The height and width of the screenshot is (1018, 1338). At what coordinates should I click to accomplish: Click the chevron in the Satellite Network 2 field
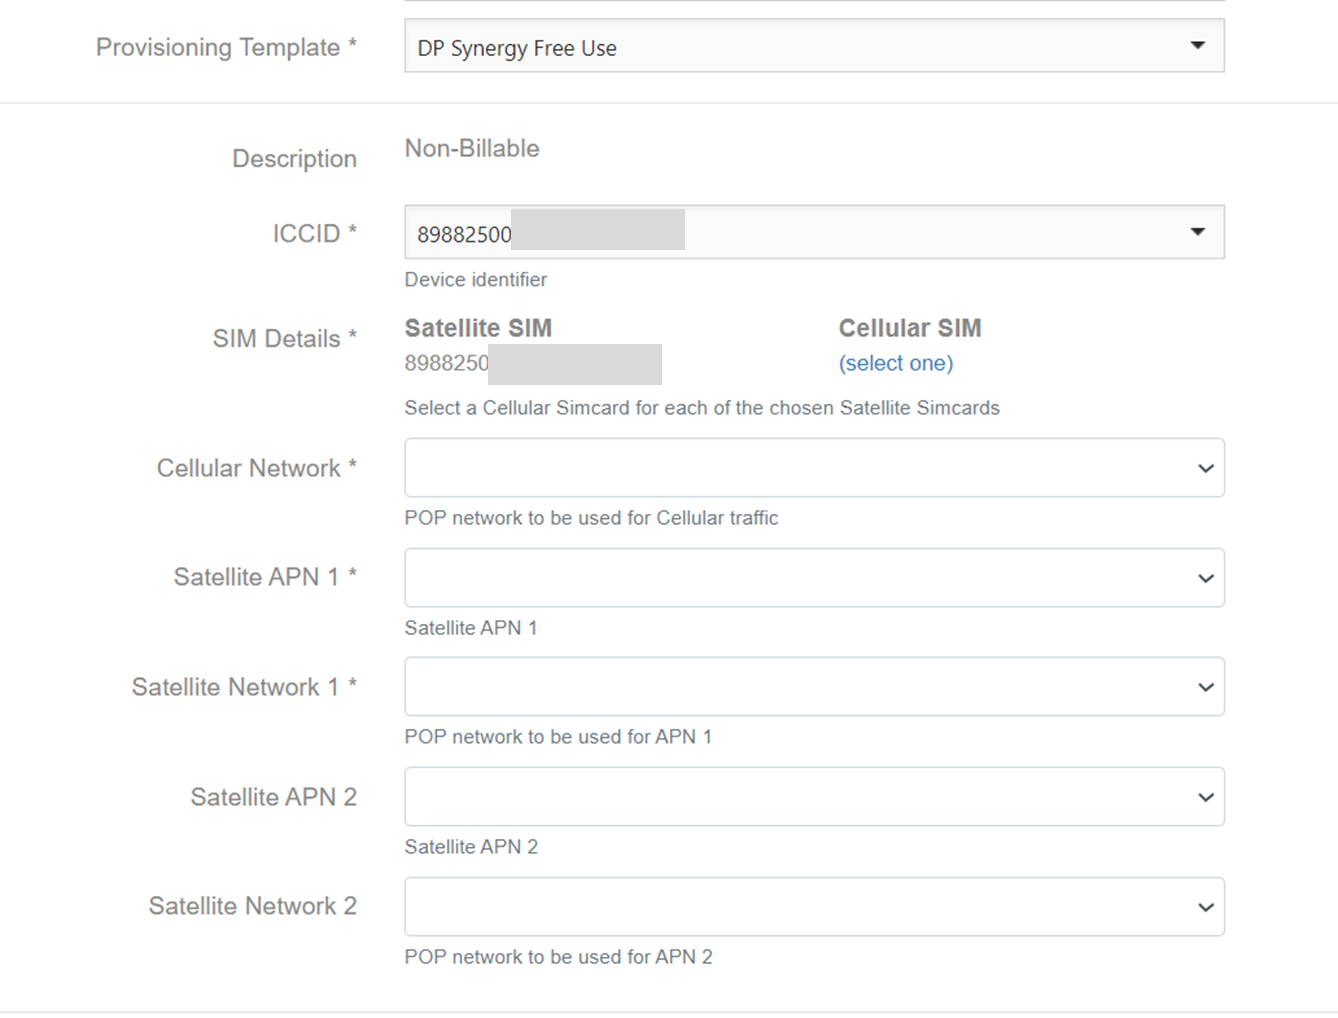1205,908
